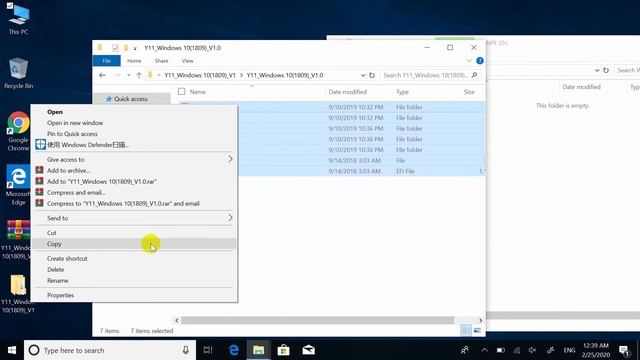Click the Up one level arrow

[139, 75]
